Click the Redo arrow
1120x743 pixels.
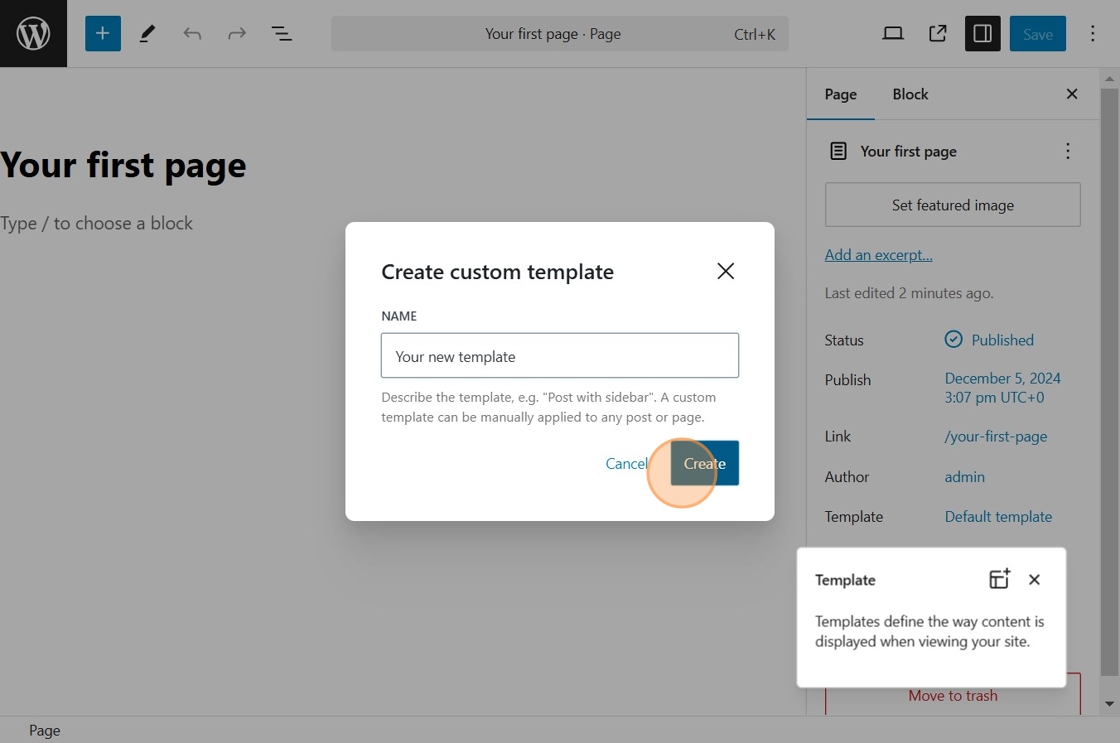pyautogui.click(x=236, y=34)
